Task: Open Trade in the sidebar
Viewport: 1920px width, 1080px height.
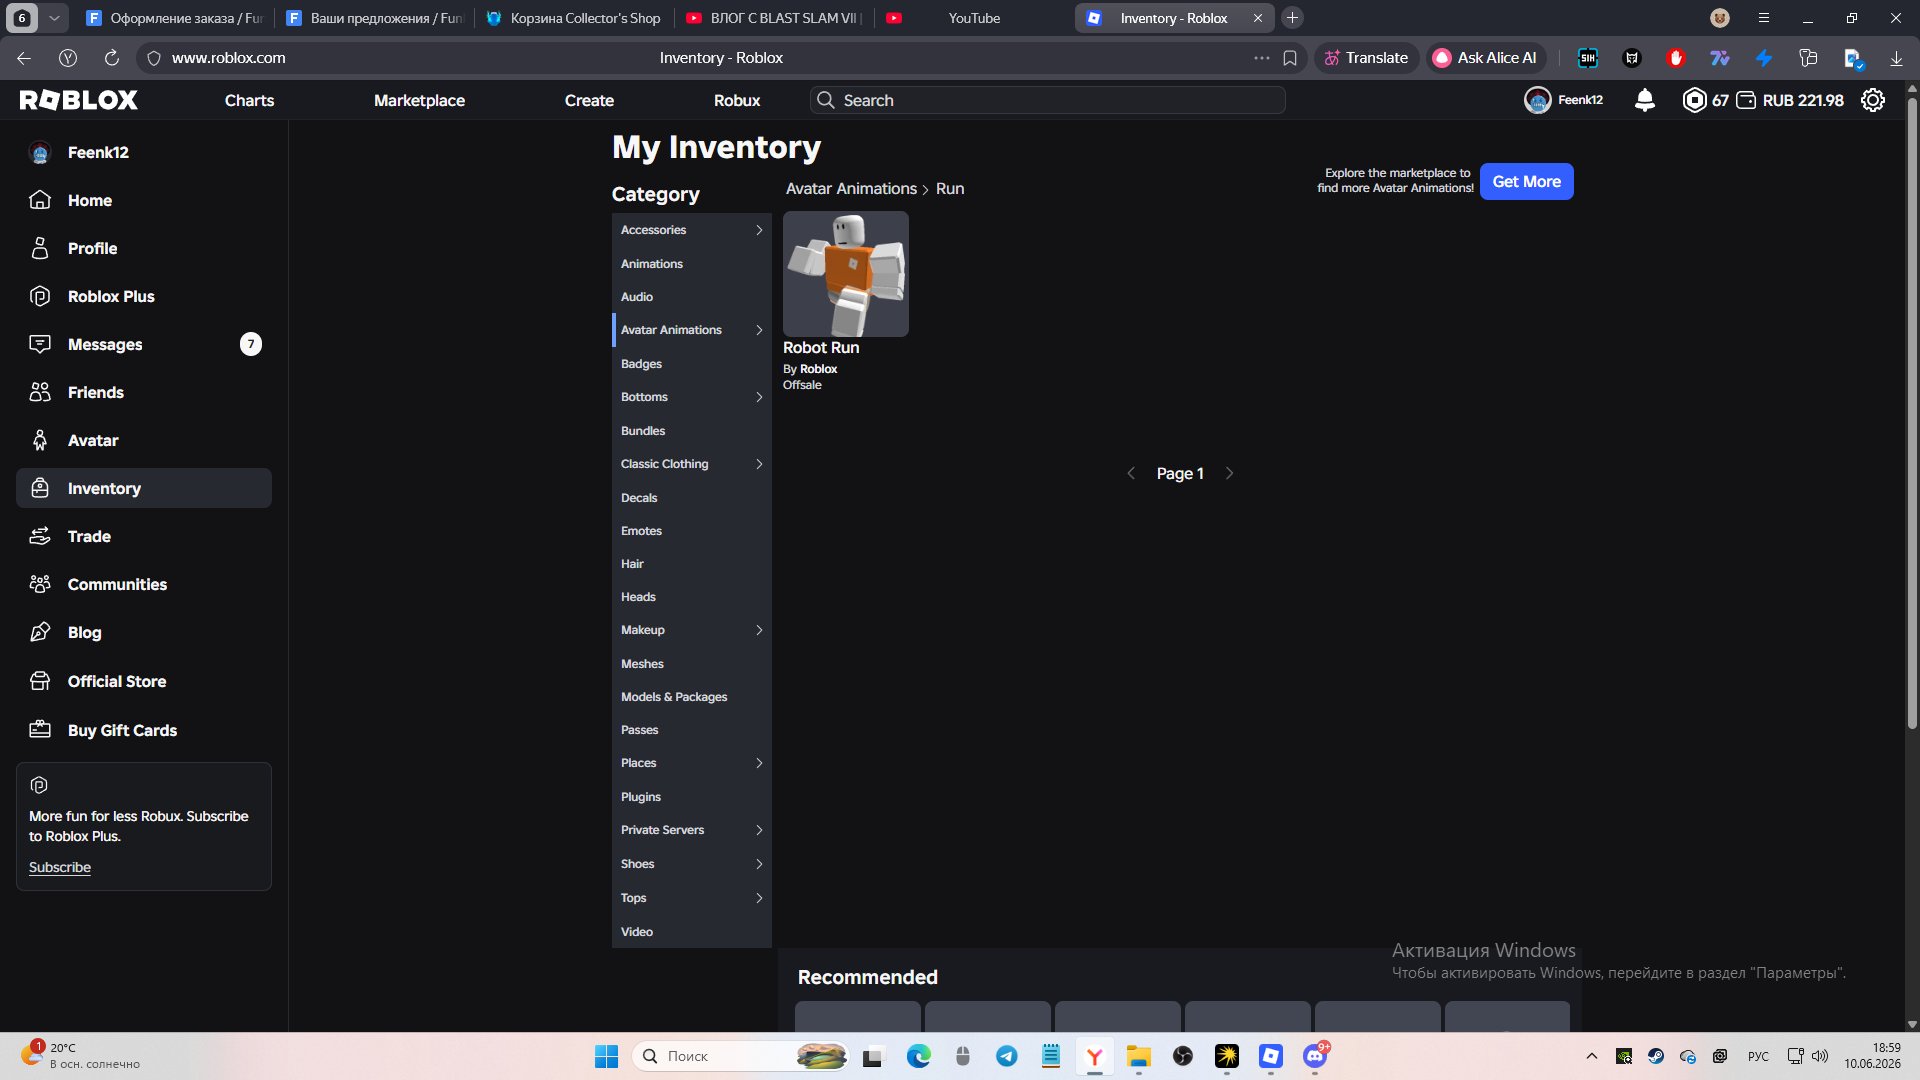Action: tap(144, 536)
